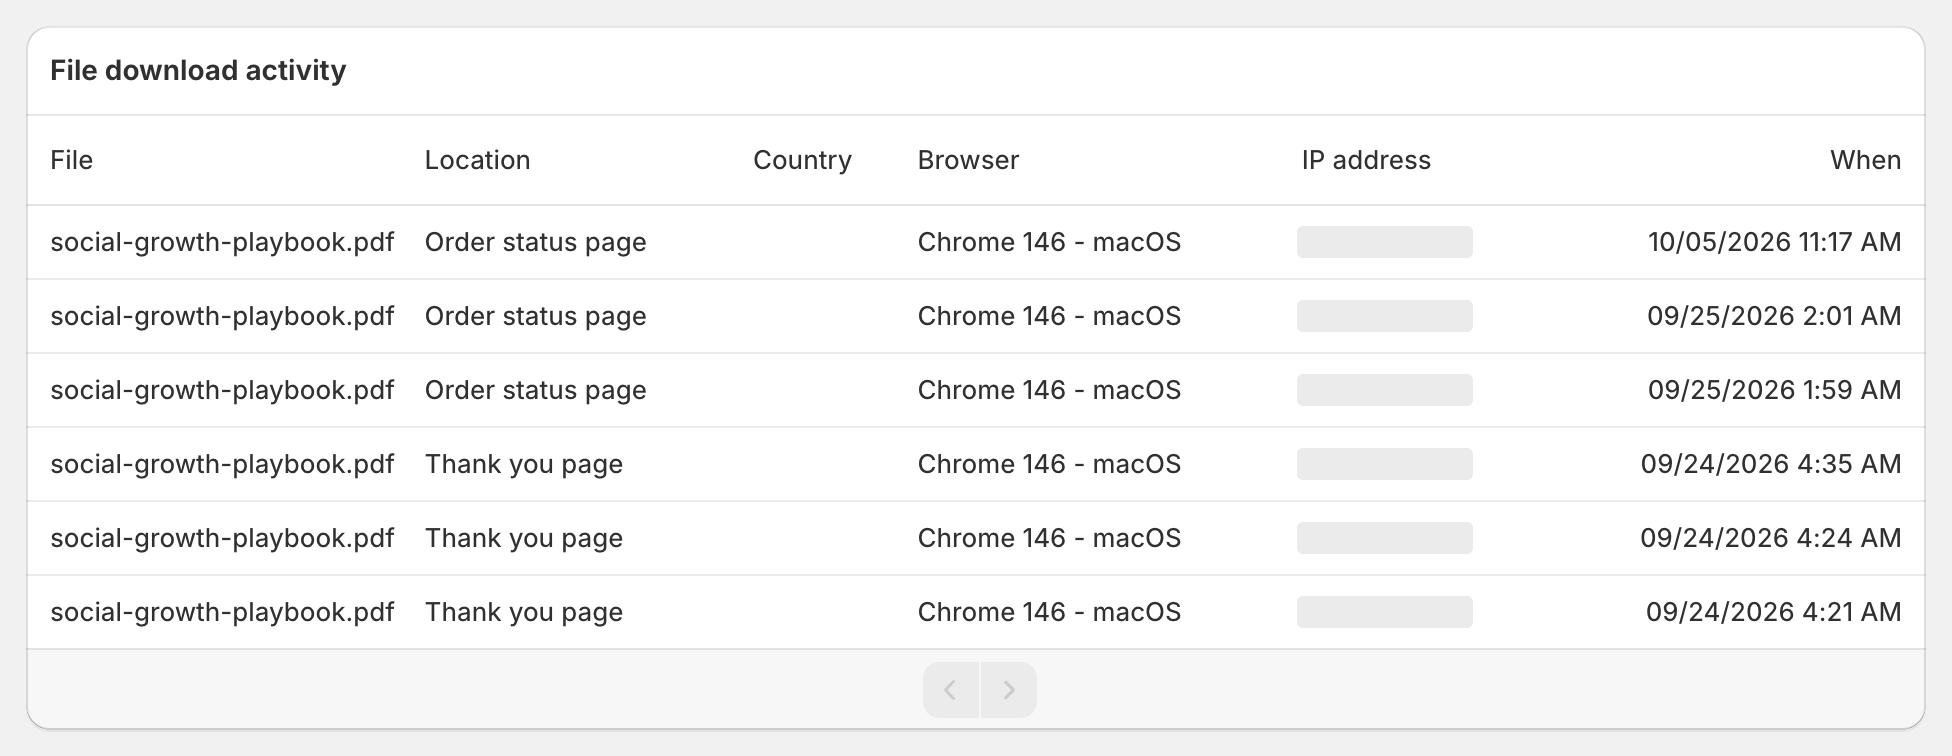Screen dimensions: 1952x756
Task: Click the 09/25/2026 2:01 AM timestamp
Action: 1775,316
